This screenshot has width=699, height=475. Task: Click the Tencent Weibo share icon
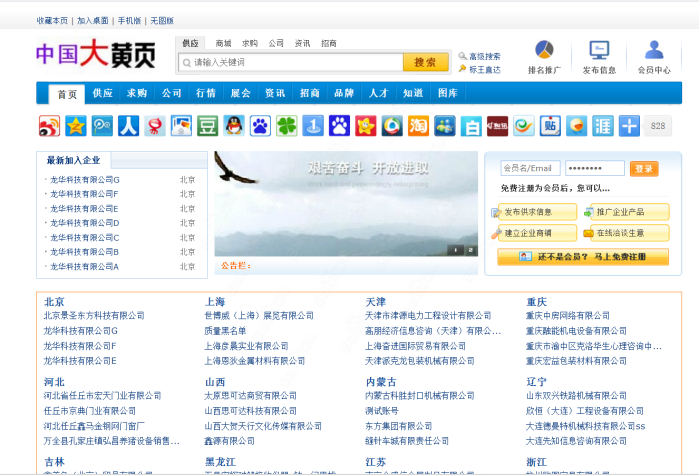[102, 126]
